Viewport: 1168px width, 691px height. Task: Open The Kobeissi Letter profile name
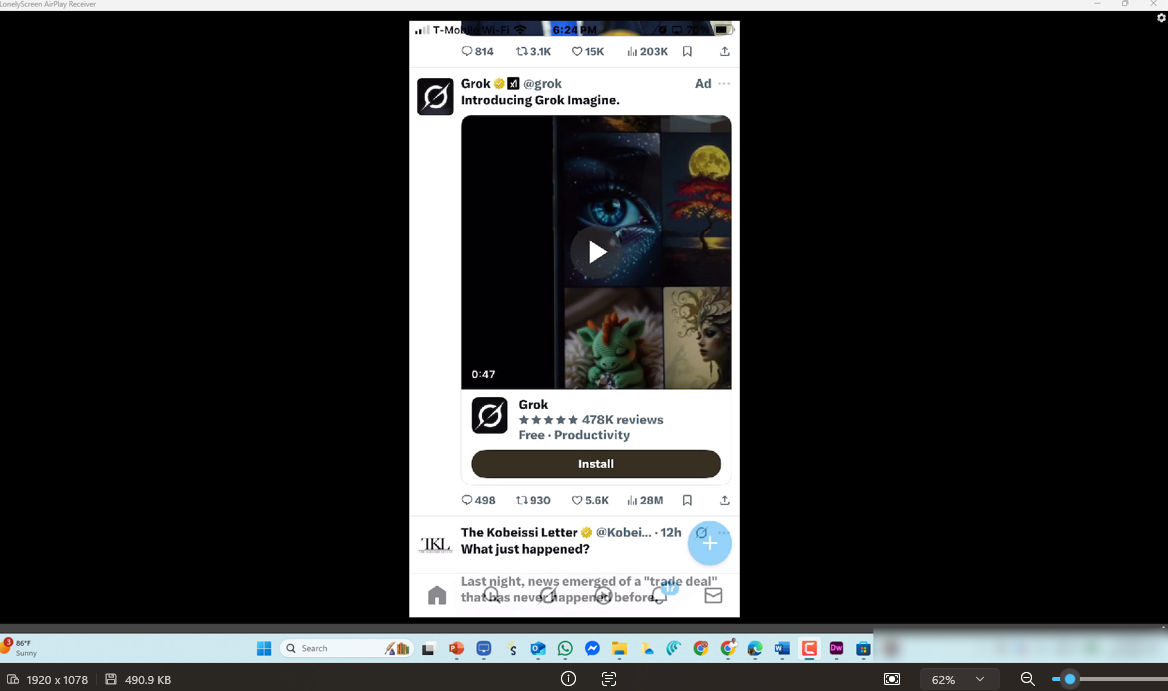coord(519,532)
